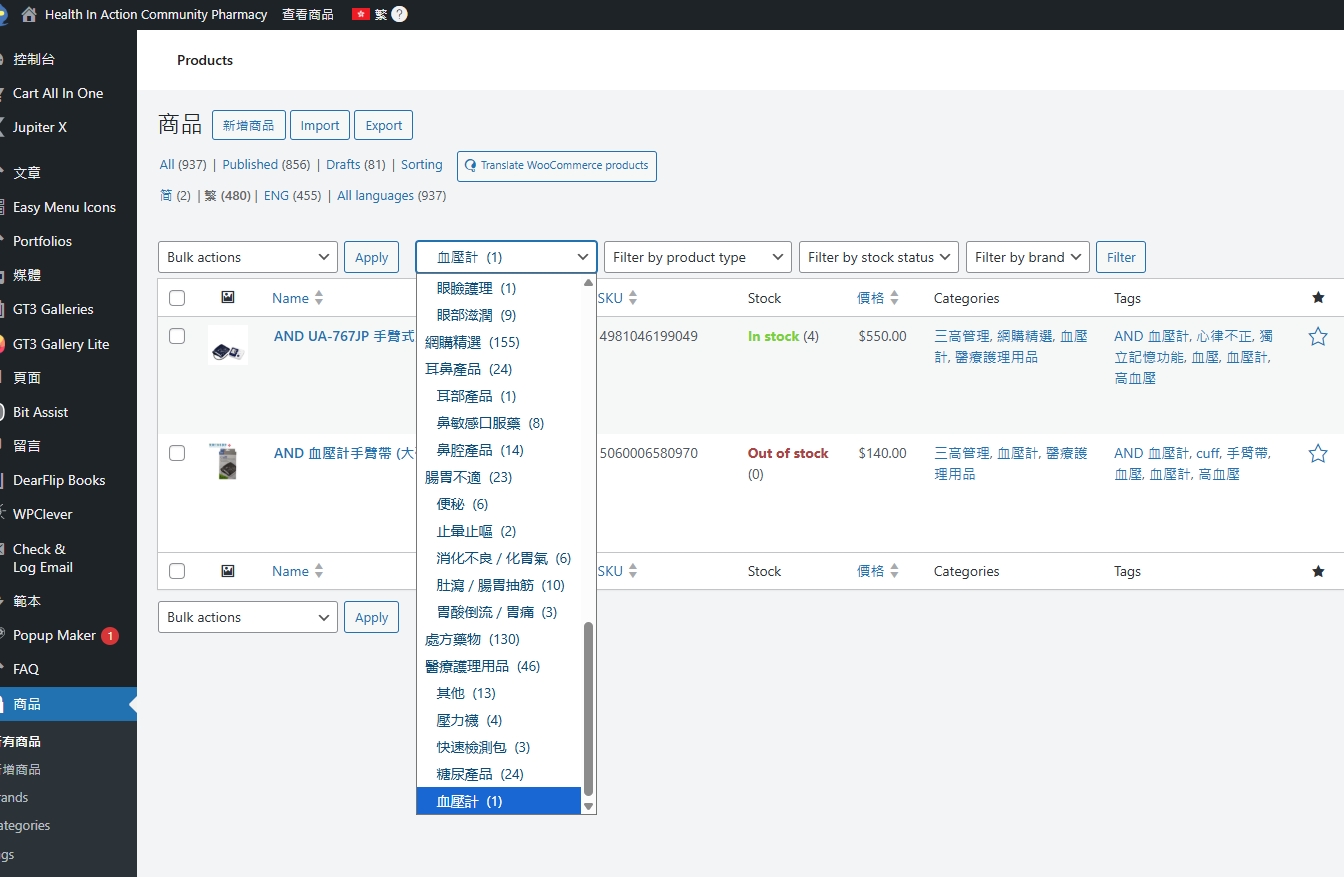Check the select-all checkbox in table header
1344x877 pixels.
177,298
